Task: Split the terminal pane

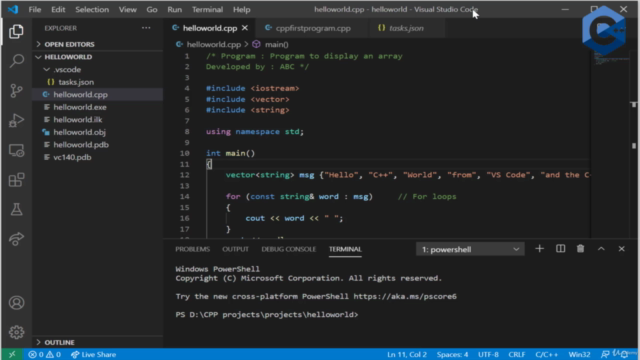Action: (x=560, y=249)
